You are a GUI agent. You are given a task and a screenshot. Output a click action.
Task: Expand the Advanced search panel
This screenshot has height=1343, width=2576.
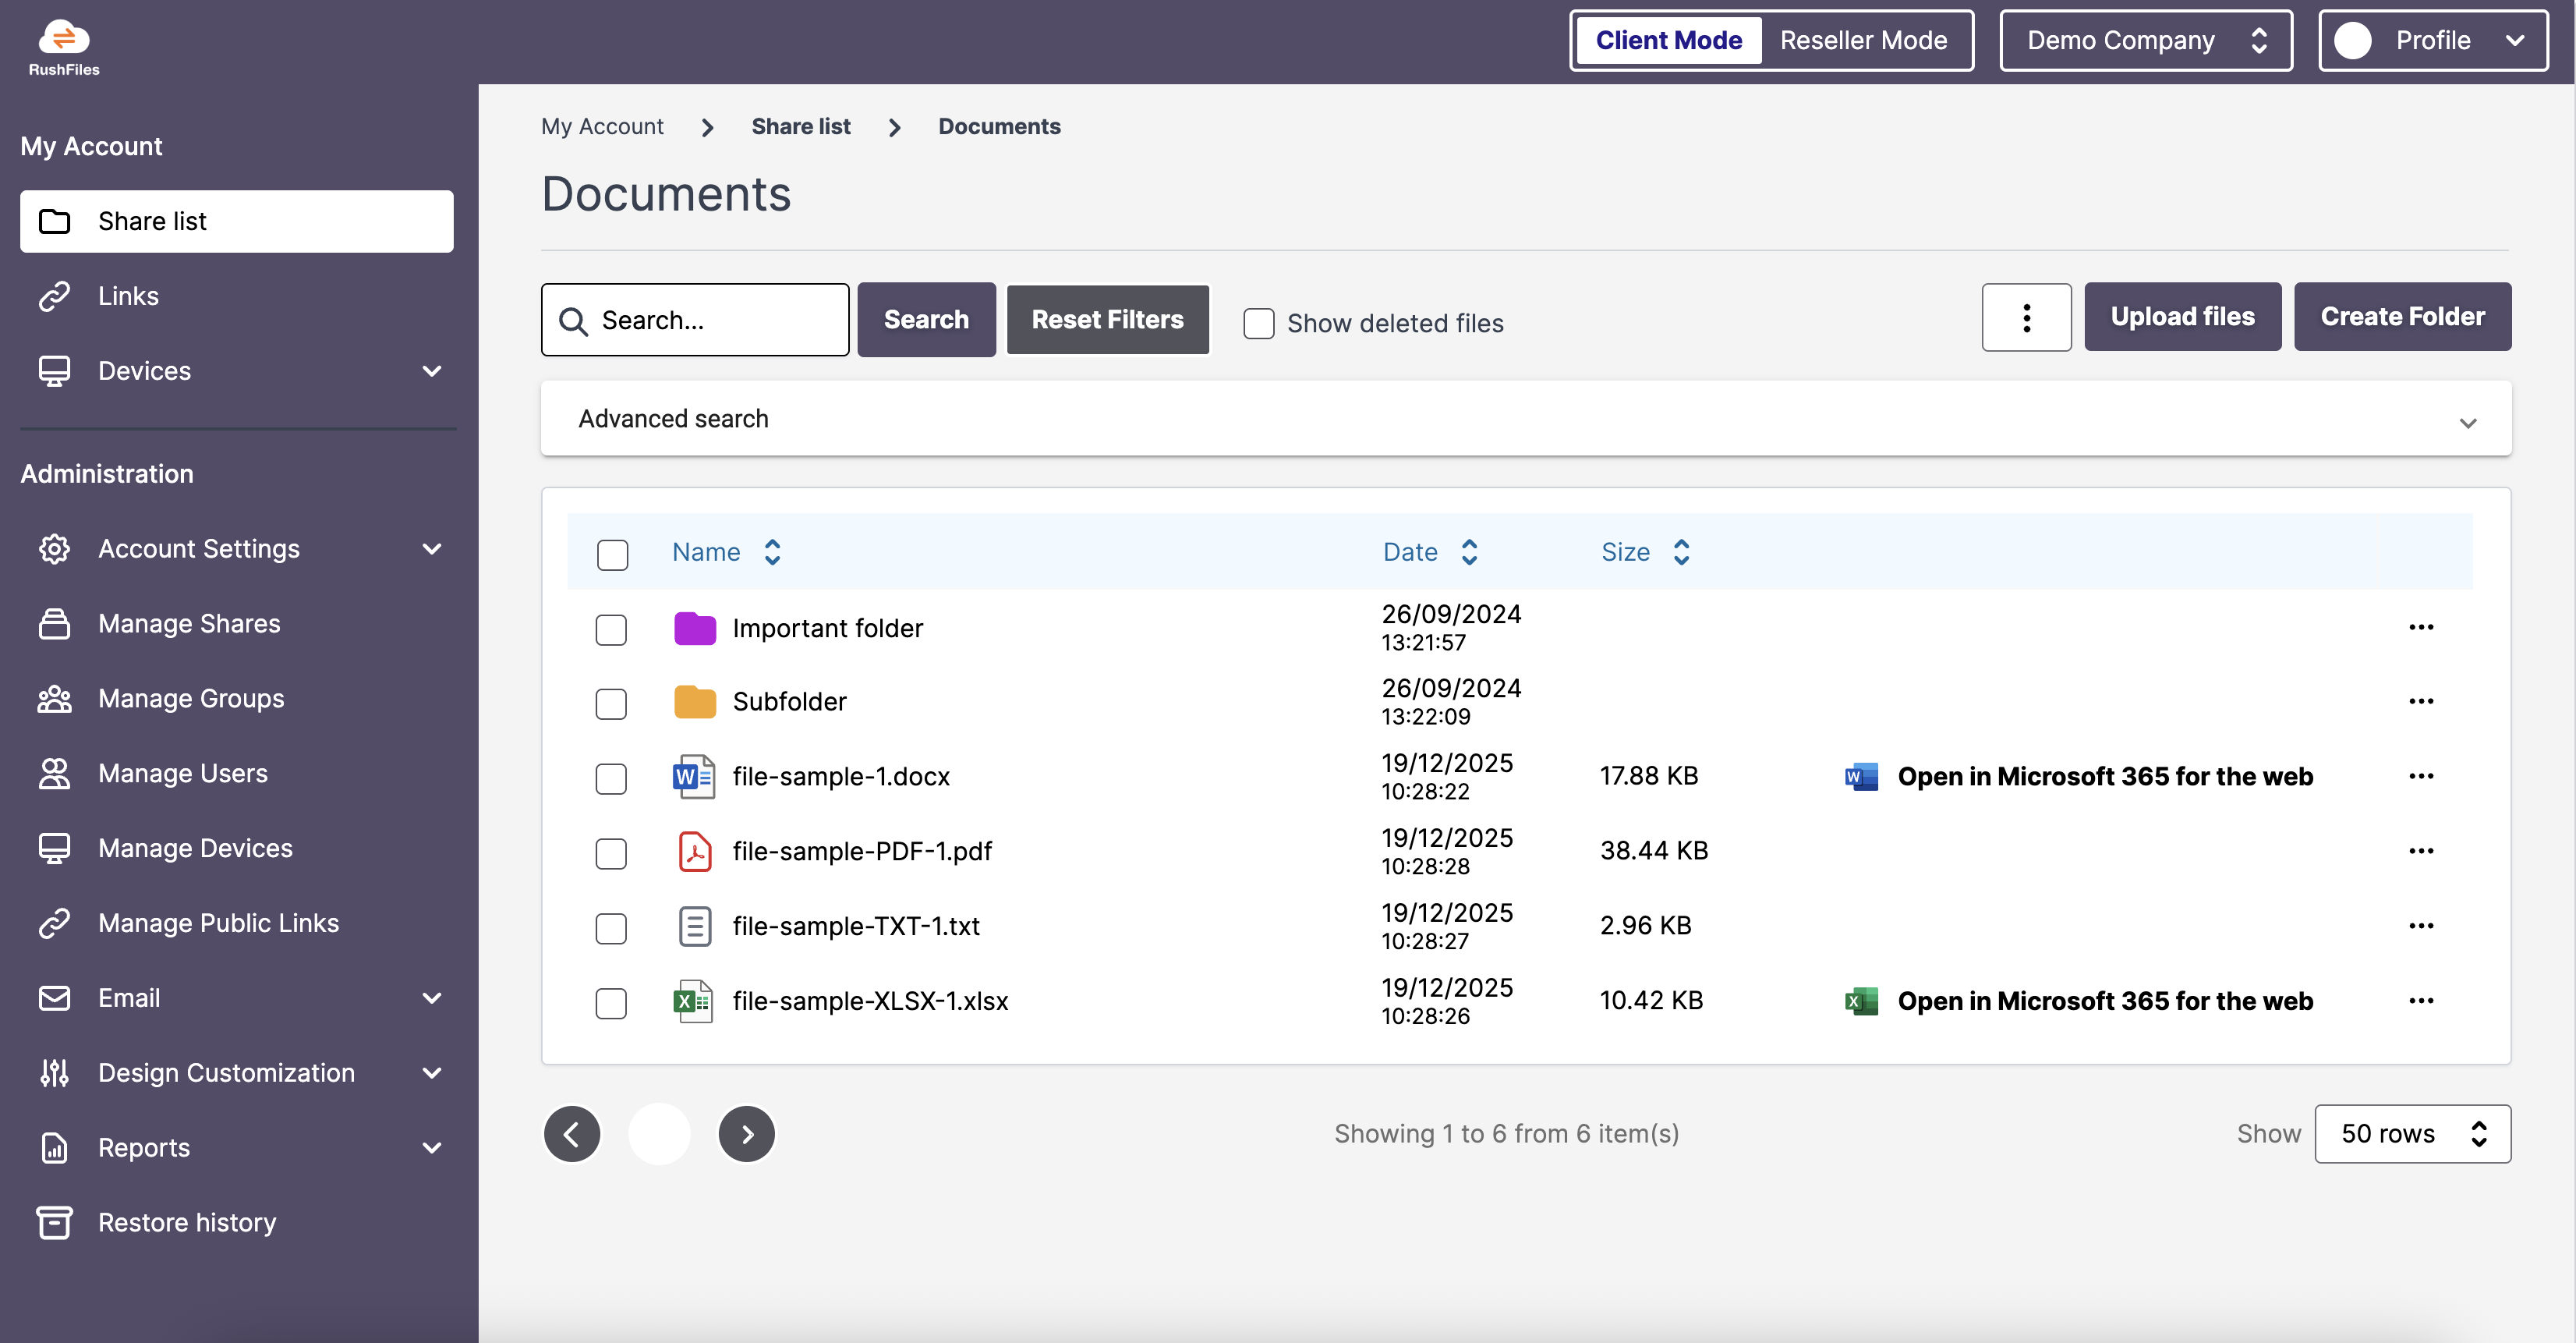coord(1525,419)
